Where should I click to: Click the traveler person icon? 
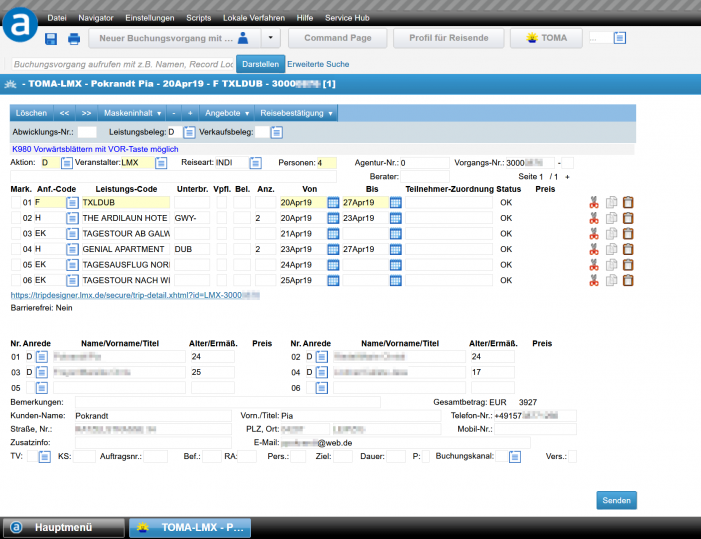click(x=243, y=38)
